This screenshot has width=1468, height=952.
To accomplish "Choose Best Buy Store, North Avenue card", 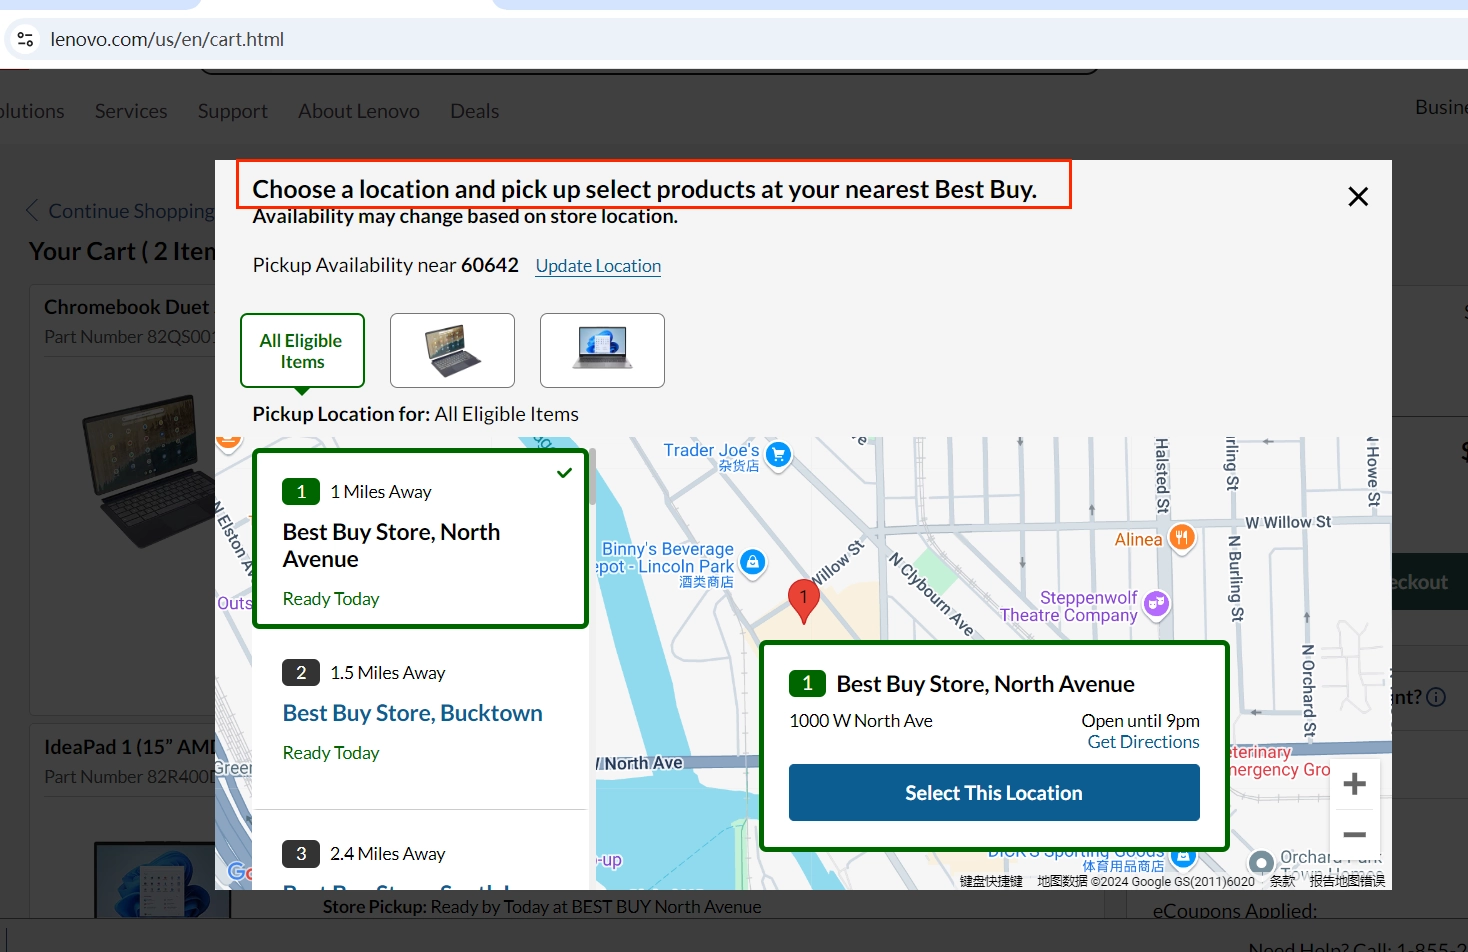I will (x=420, y=539).
